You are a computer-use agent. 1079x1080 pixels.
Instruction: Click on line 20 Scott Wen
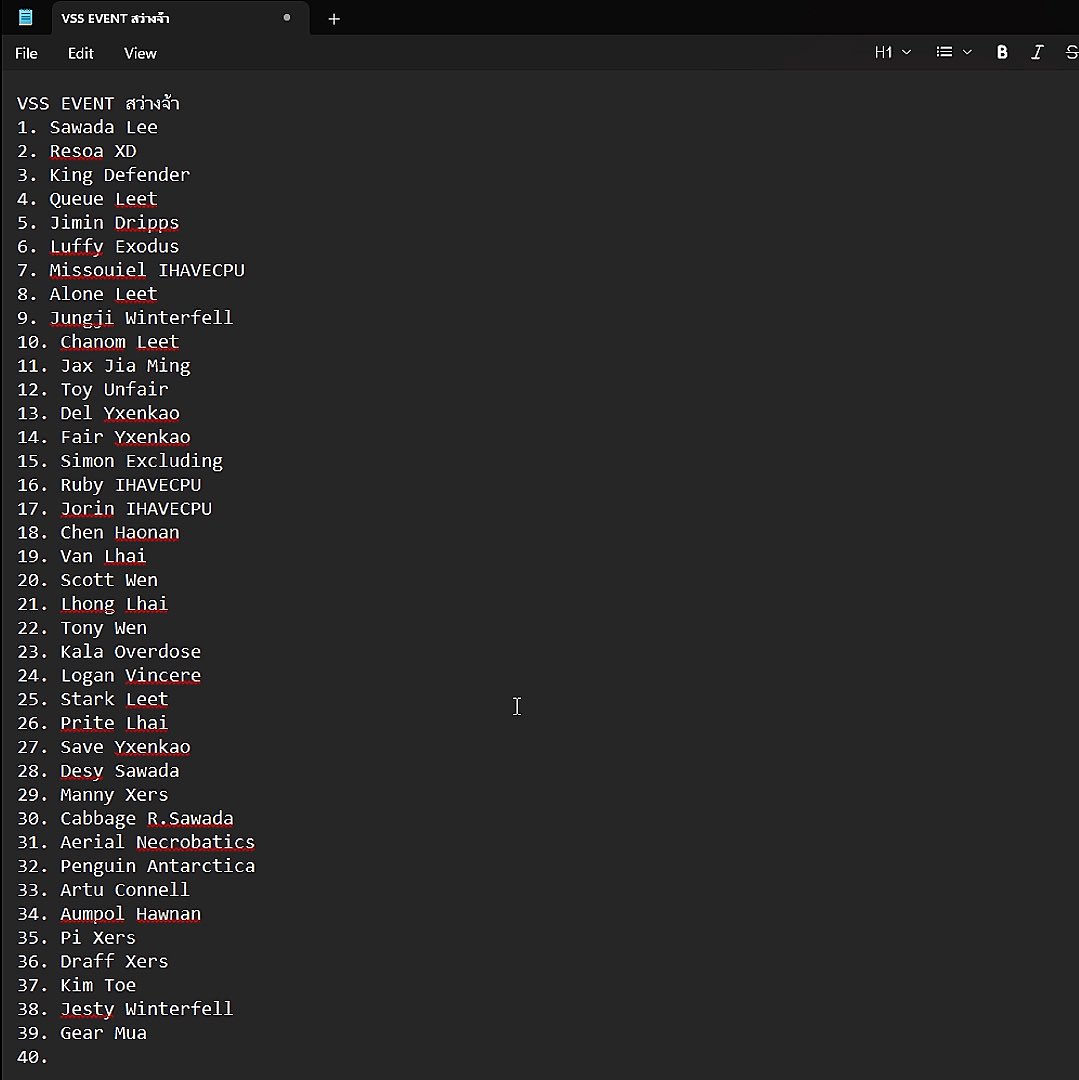[x=87, y=580]
